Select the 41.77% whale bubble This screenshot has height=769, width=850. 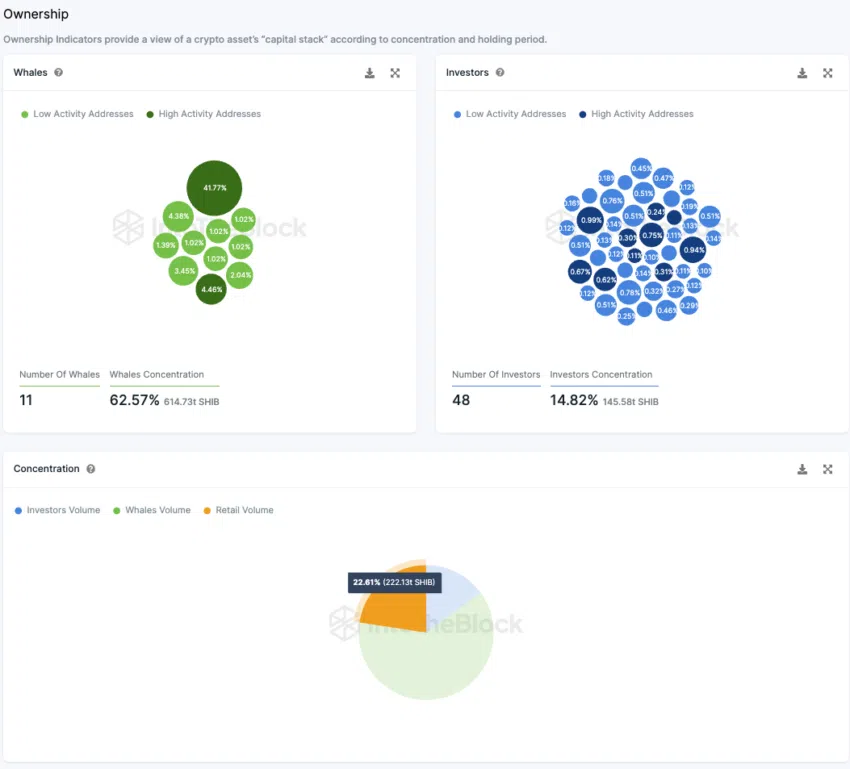[214, 188]
